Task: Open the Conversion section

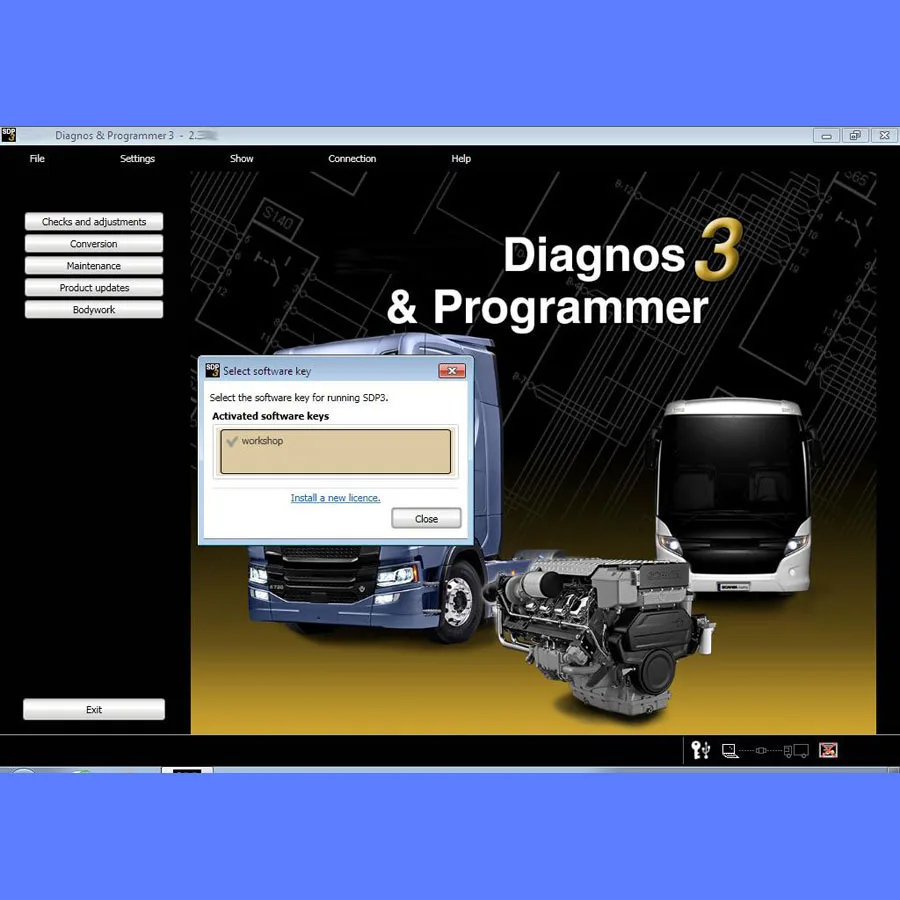Action: pos(94,243)
